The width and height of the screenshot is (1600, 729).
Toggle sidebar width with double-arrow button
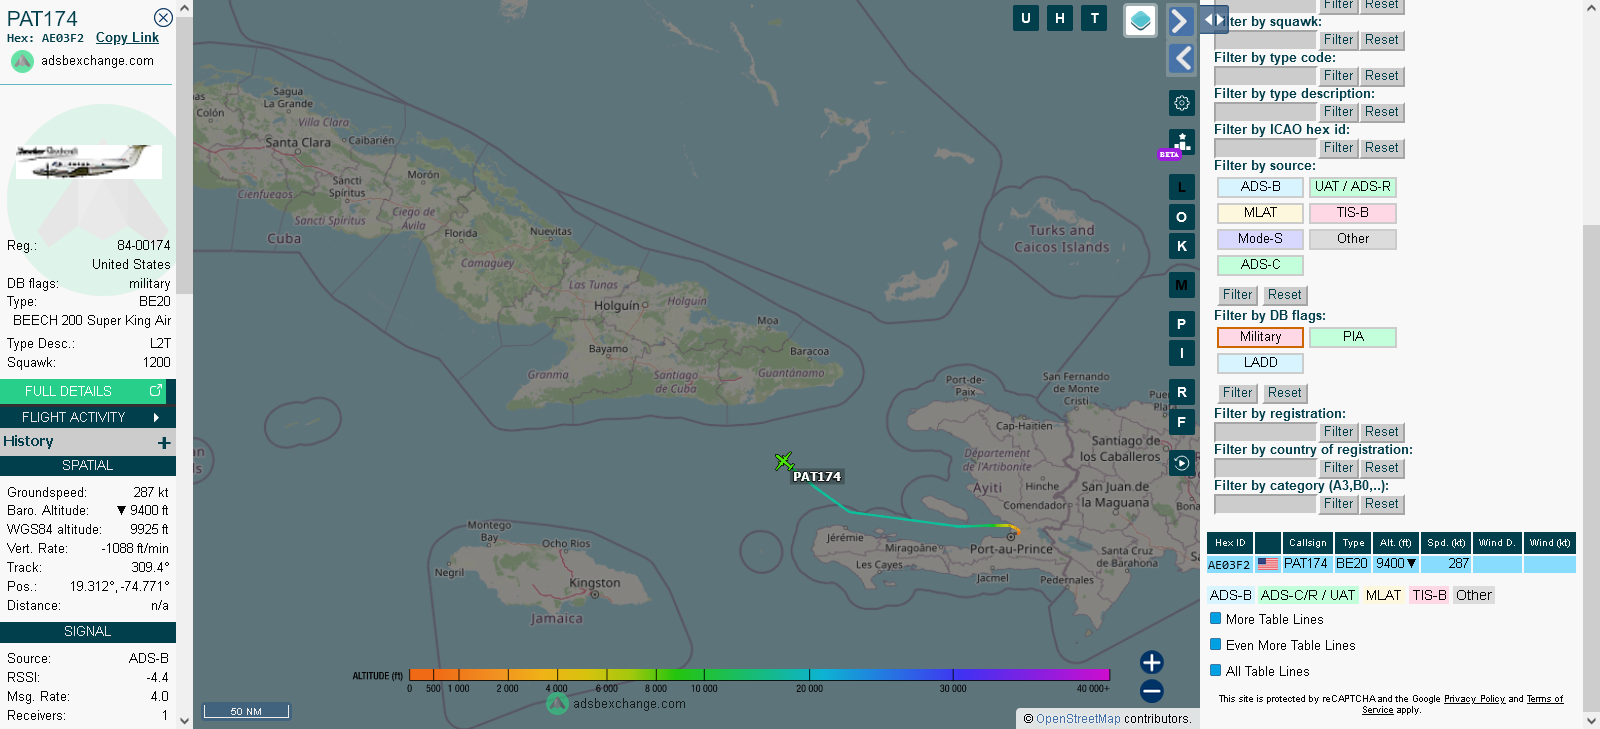pos(1214,20)
